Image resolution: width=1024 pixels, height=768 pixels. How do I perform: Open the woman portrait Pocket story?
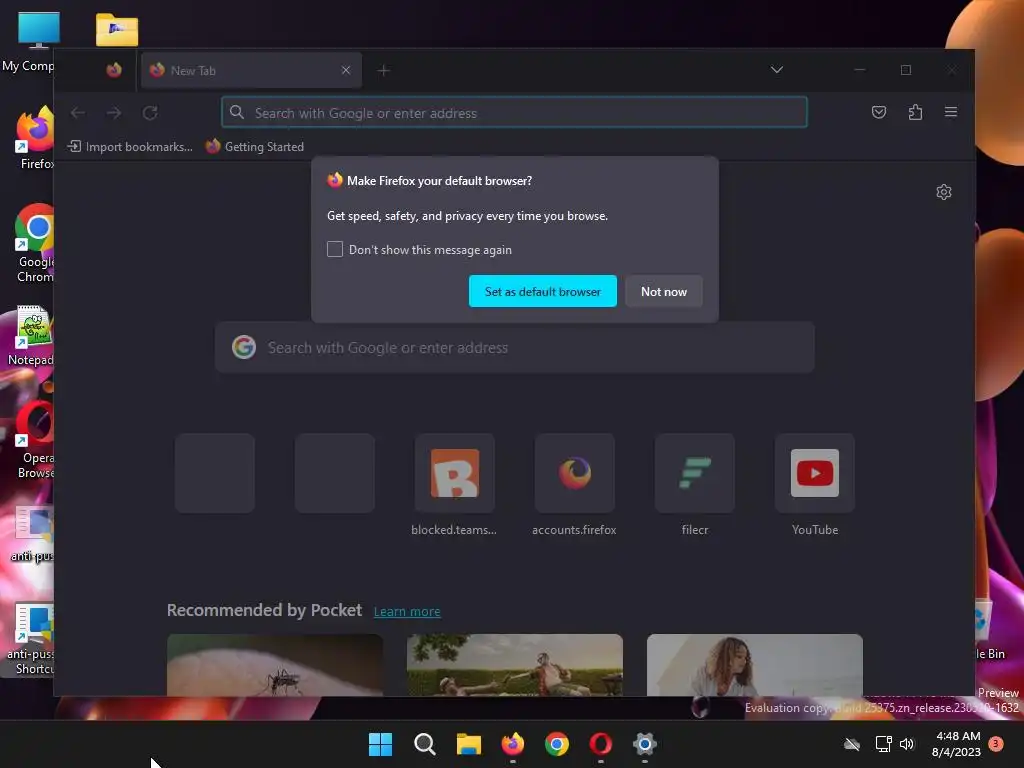755,665
